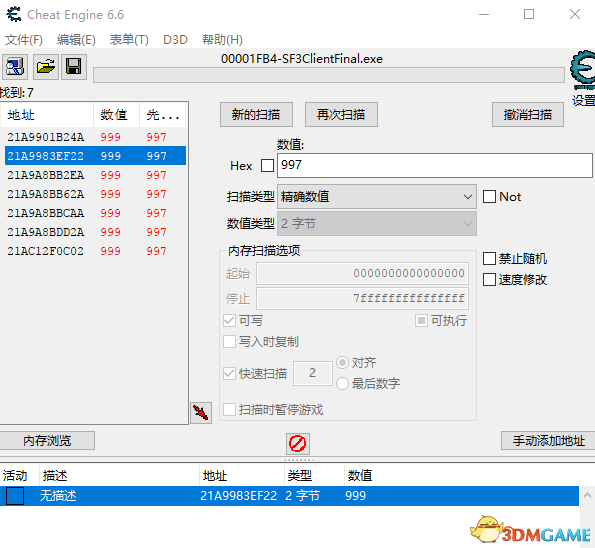The width and height of the screenshot is (595, 548).
Task: Click the fast scan alignment value field
Action: pos(313,373)
